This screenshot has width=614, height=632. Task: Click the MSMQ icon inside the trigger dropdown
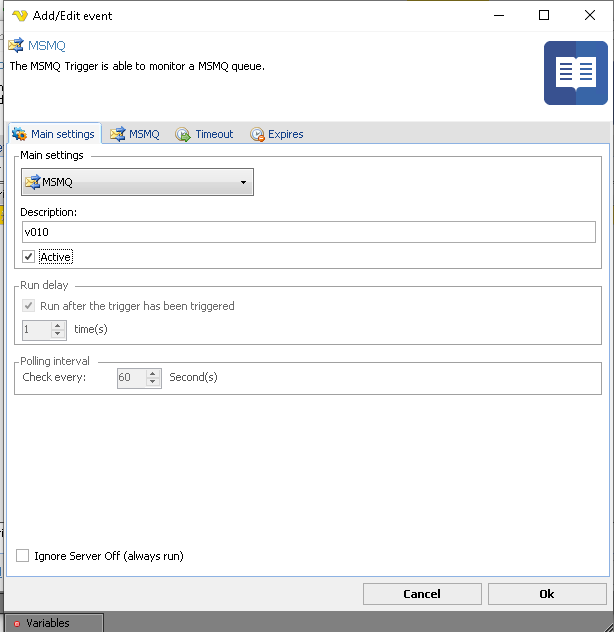33,182
